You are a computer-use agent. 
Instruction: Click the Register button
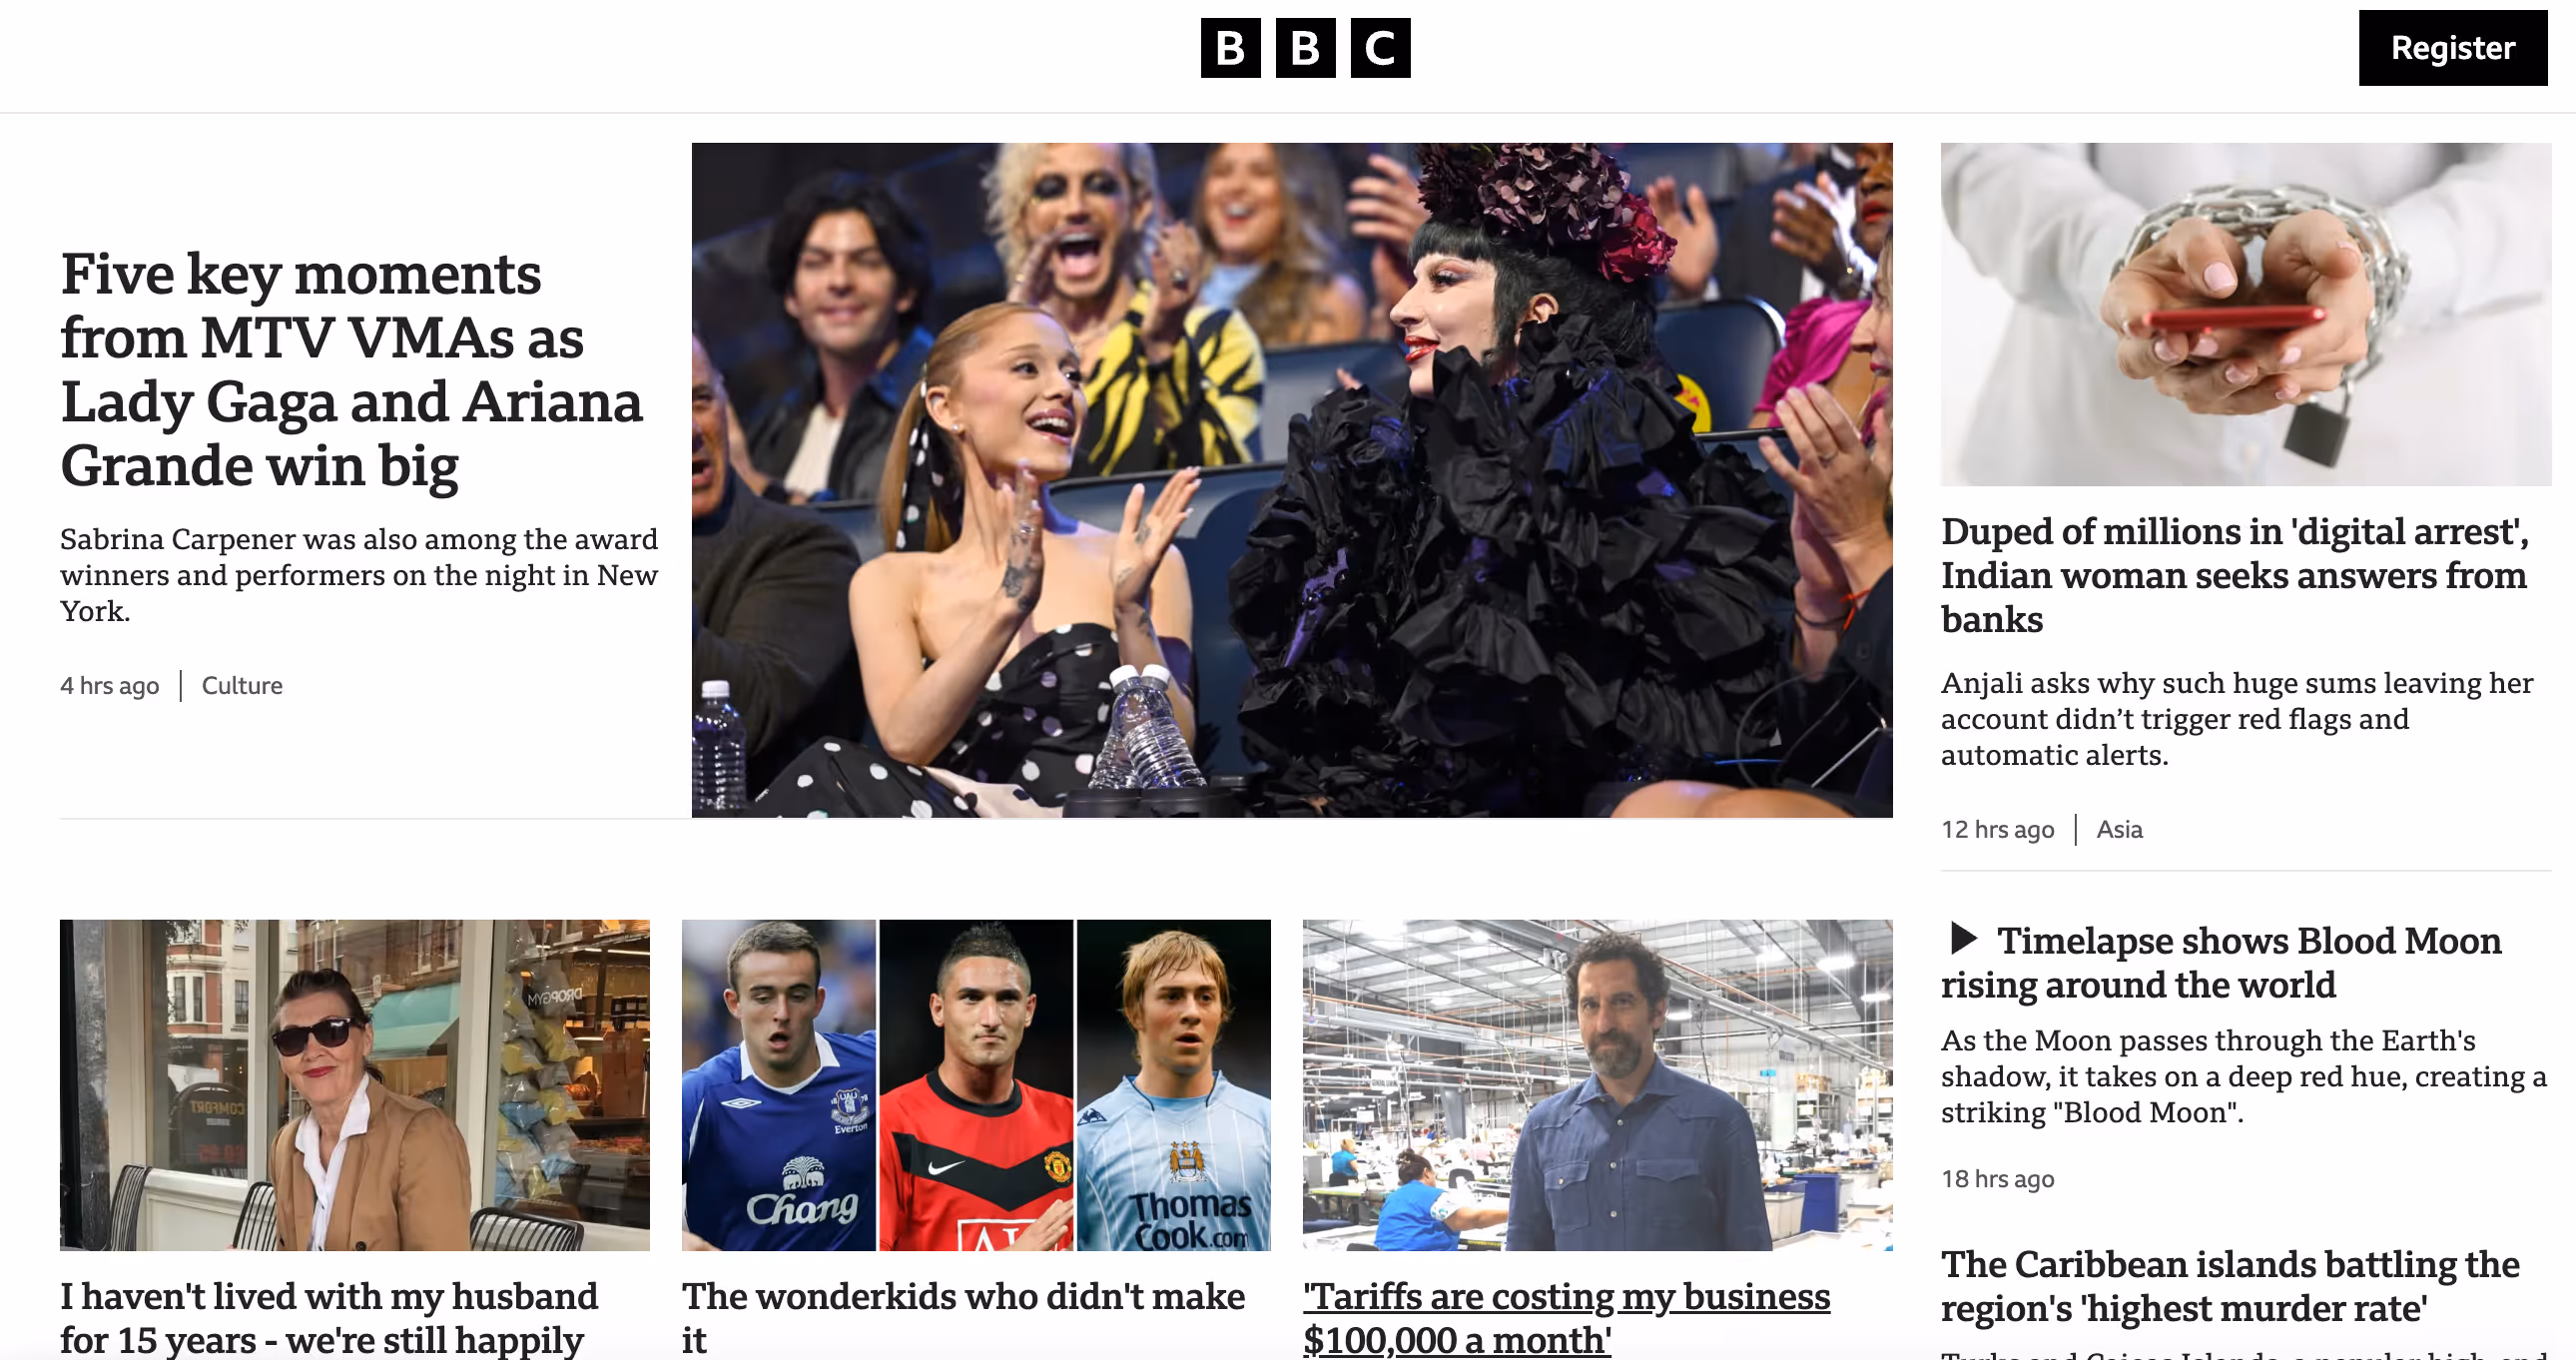[x=2452, y=48]
